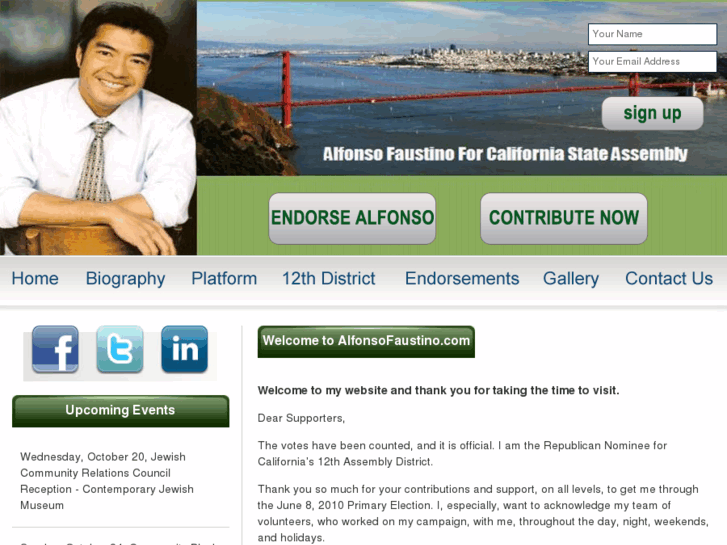Screen dimensions: 727x545
Task: Go to the Home menu item
Action: (x=35, y=279)
